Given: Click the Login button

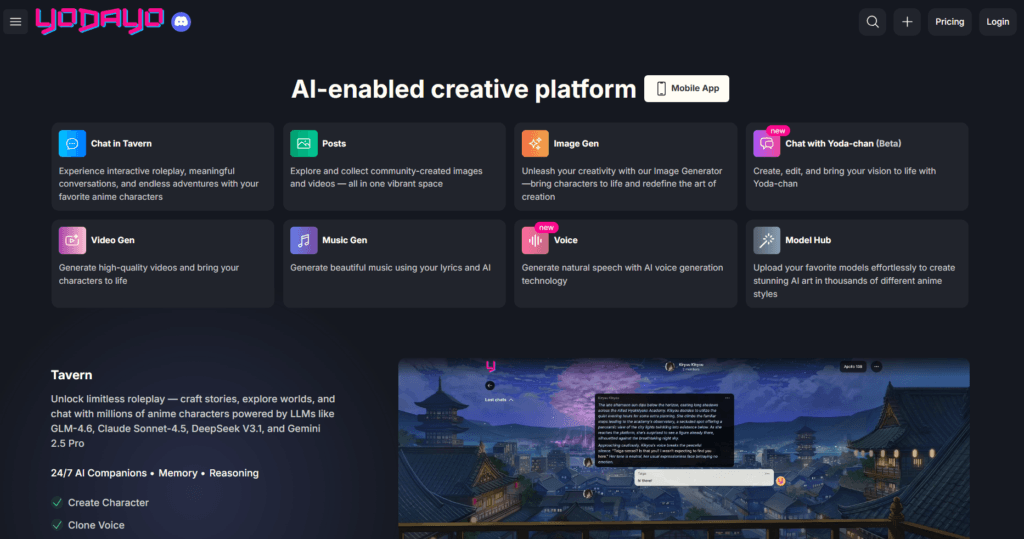Looking at the screenshot, I should point(997,22).
